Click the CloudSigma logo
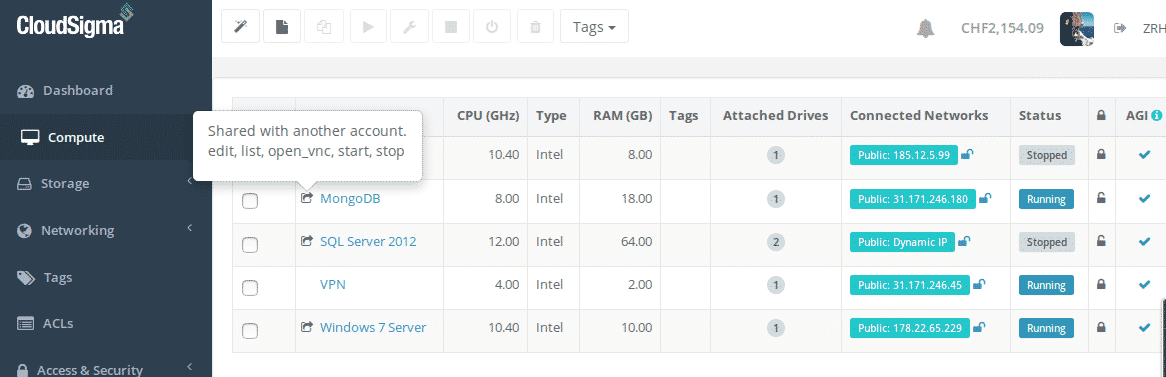 (x=74, y=22)
